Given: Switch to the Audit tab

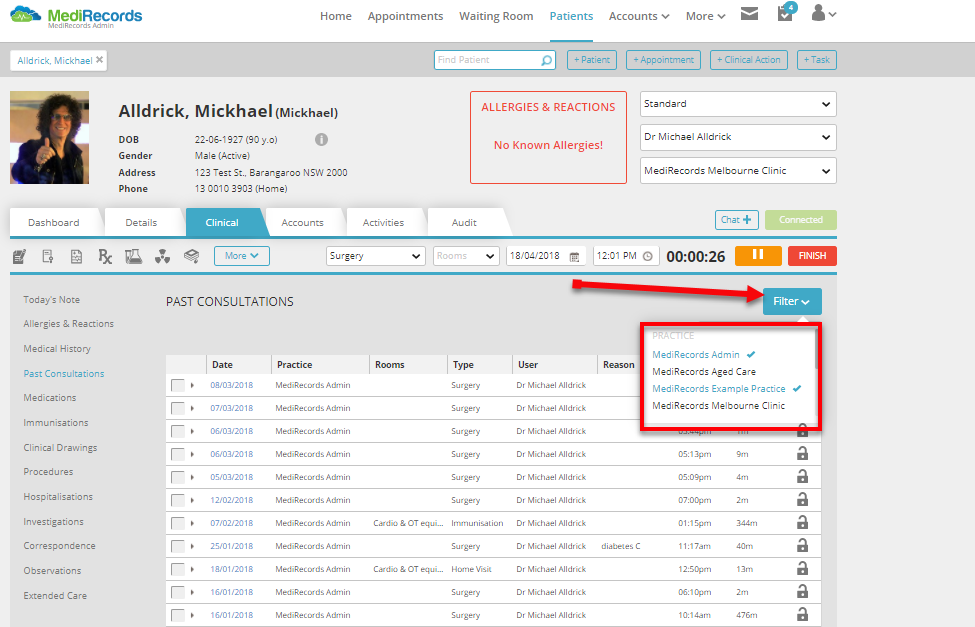Looking at the screenshot, I should pos(464,223).
